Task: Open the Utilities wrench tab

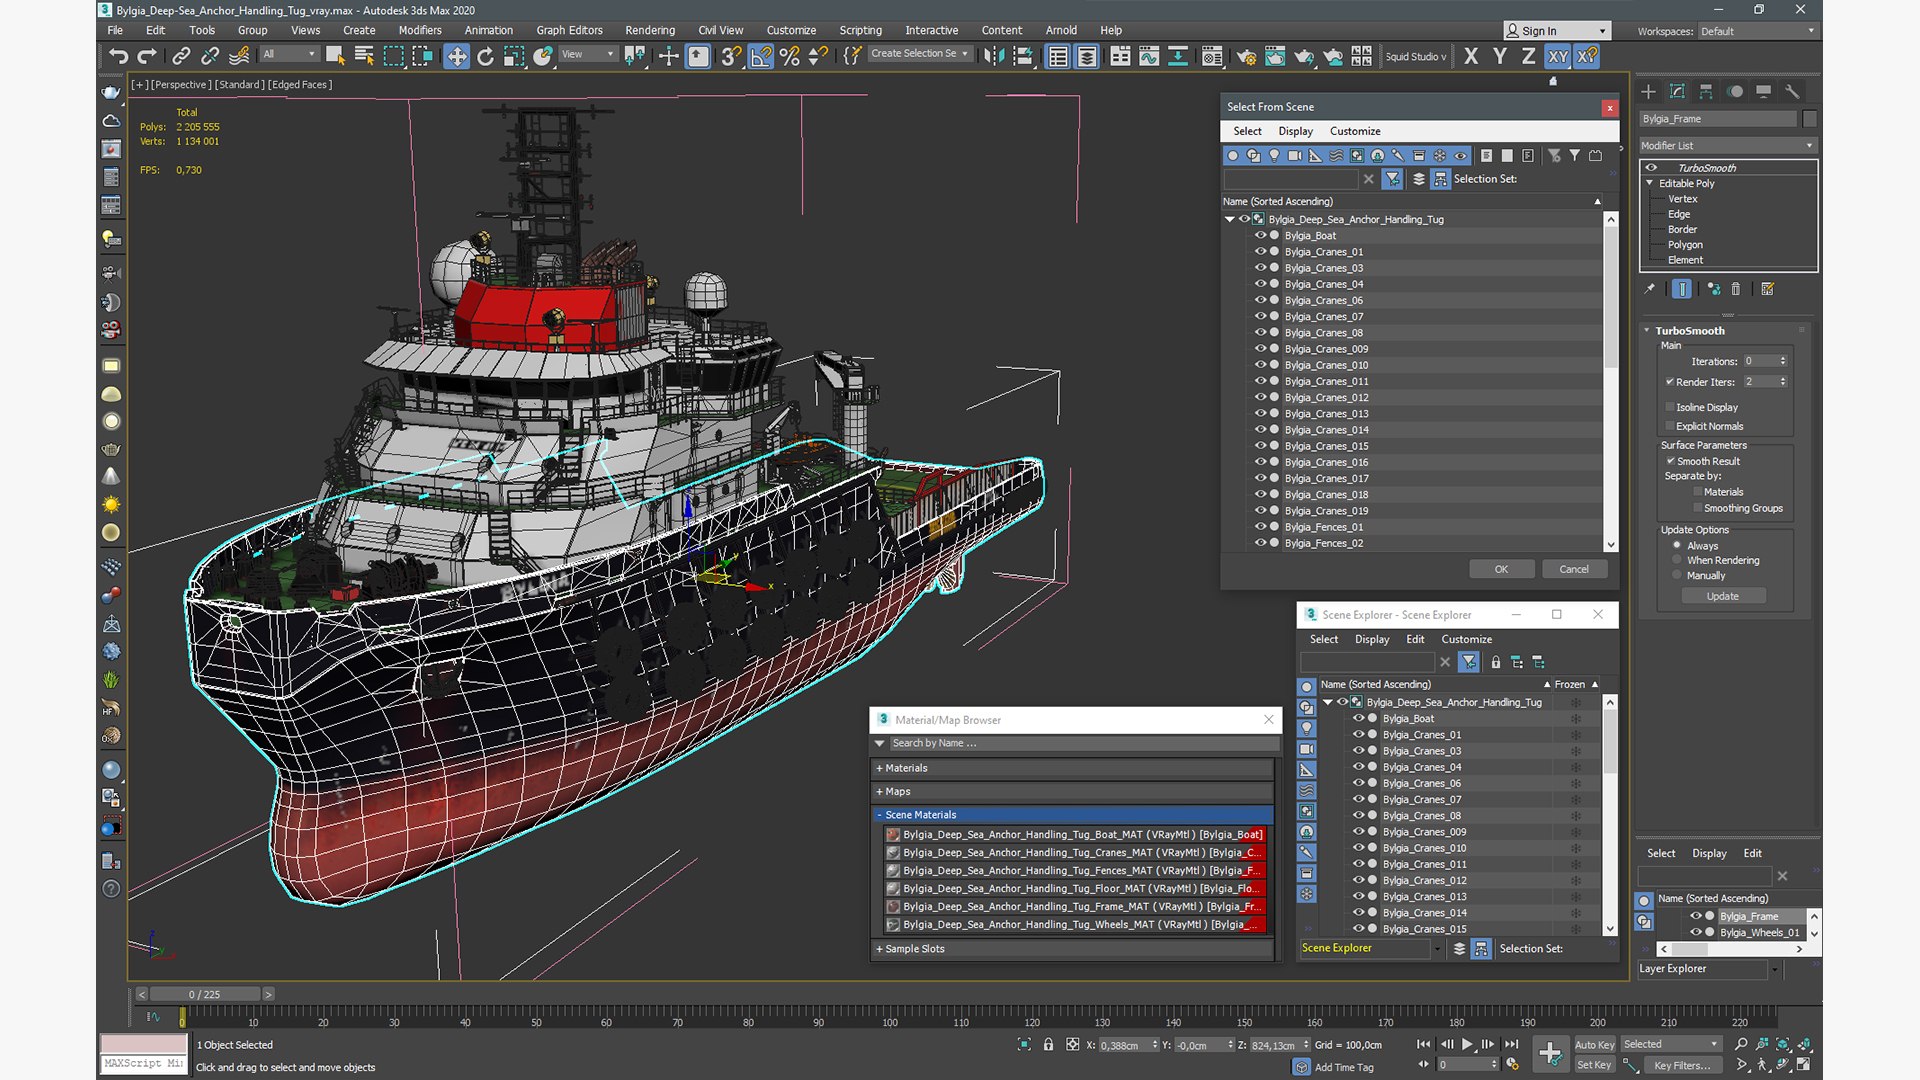Action: pyautogui.click(x=1792, y=91)
